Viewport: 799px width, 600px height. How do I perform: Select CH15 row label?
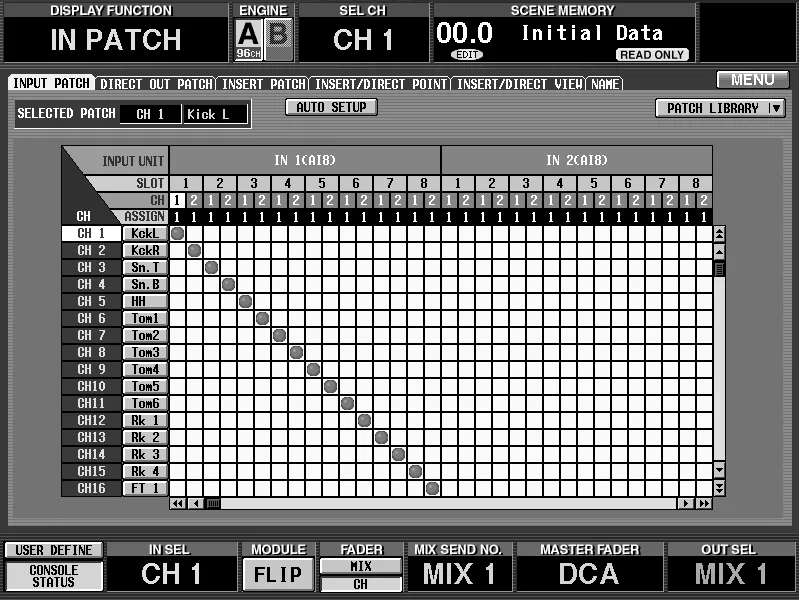click(x=91, y=471)
